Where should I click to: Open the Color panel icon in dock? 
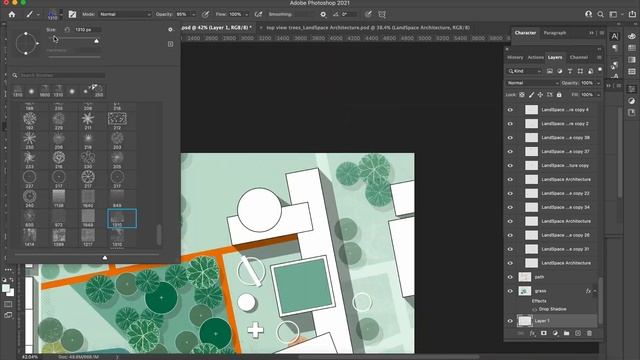632,36
